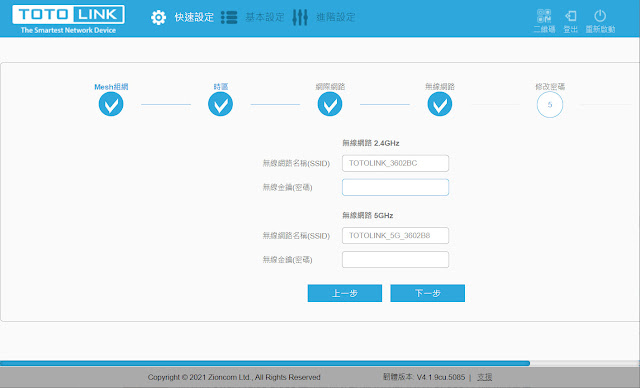The image size is (640, 388).
Task: Focus the 2.4GHz wireless password field
Action: click(396, 187)
